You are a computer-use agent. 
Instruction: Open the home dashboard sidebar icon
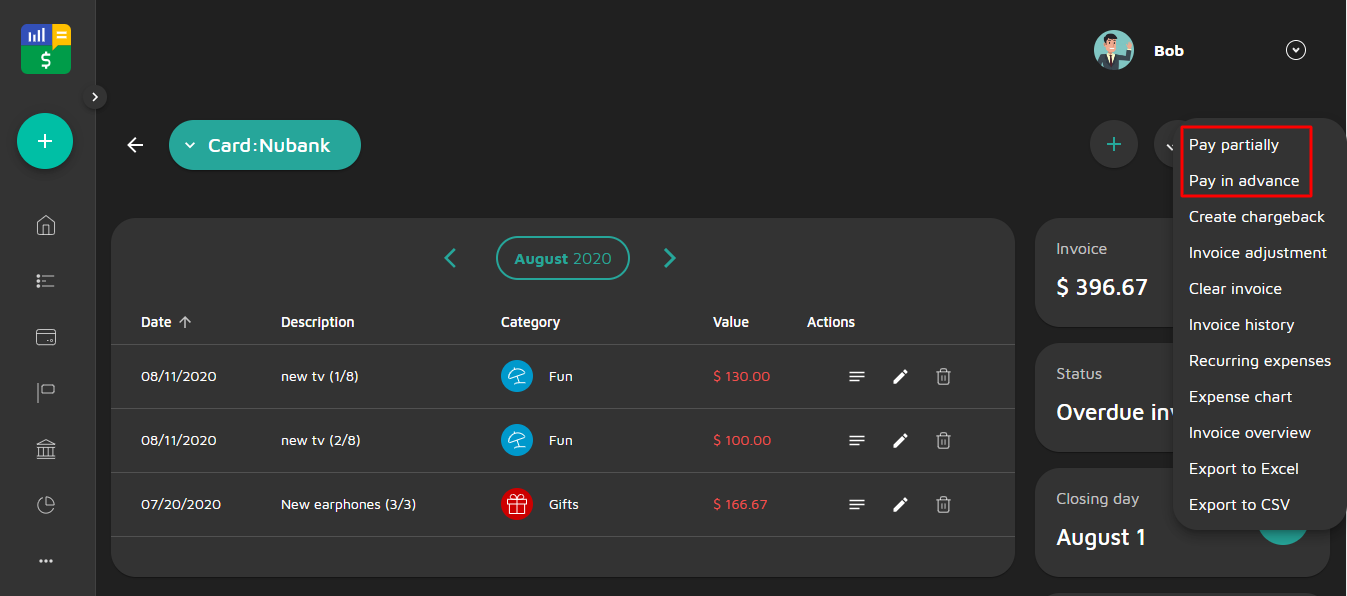tap(45, 225)
